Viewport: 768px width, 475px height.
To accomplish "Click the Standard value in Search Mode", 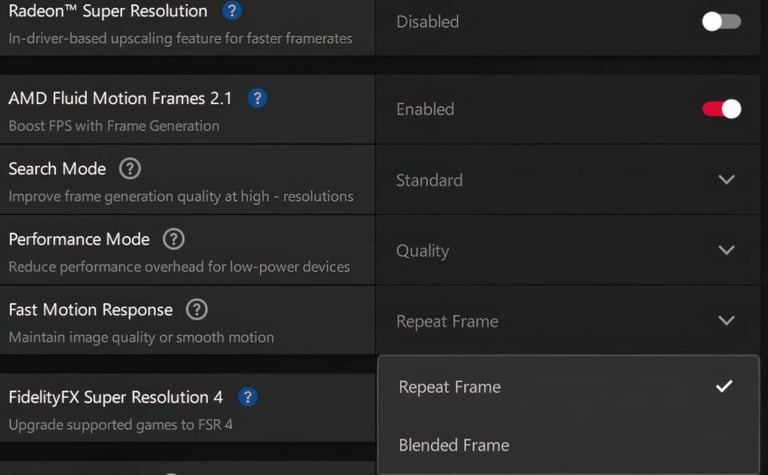I will (429, 180).
